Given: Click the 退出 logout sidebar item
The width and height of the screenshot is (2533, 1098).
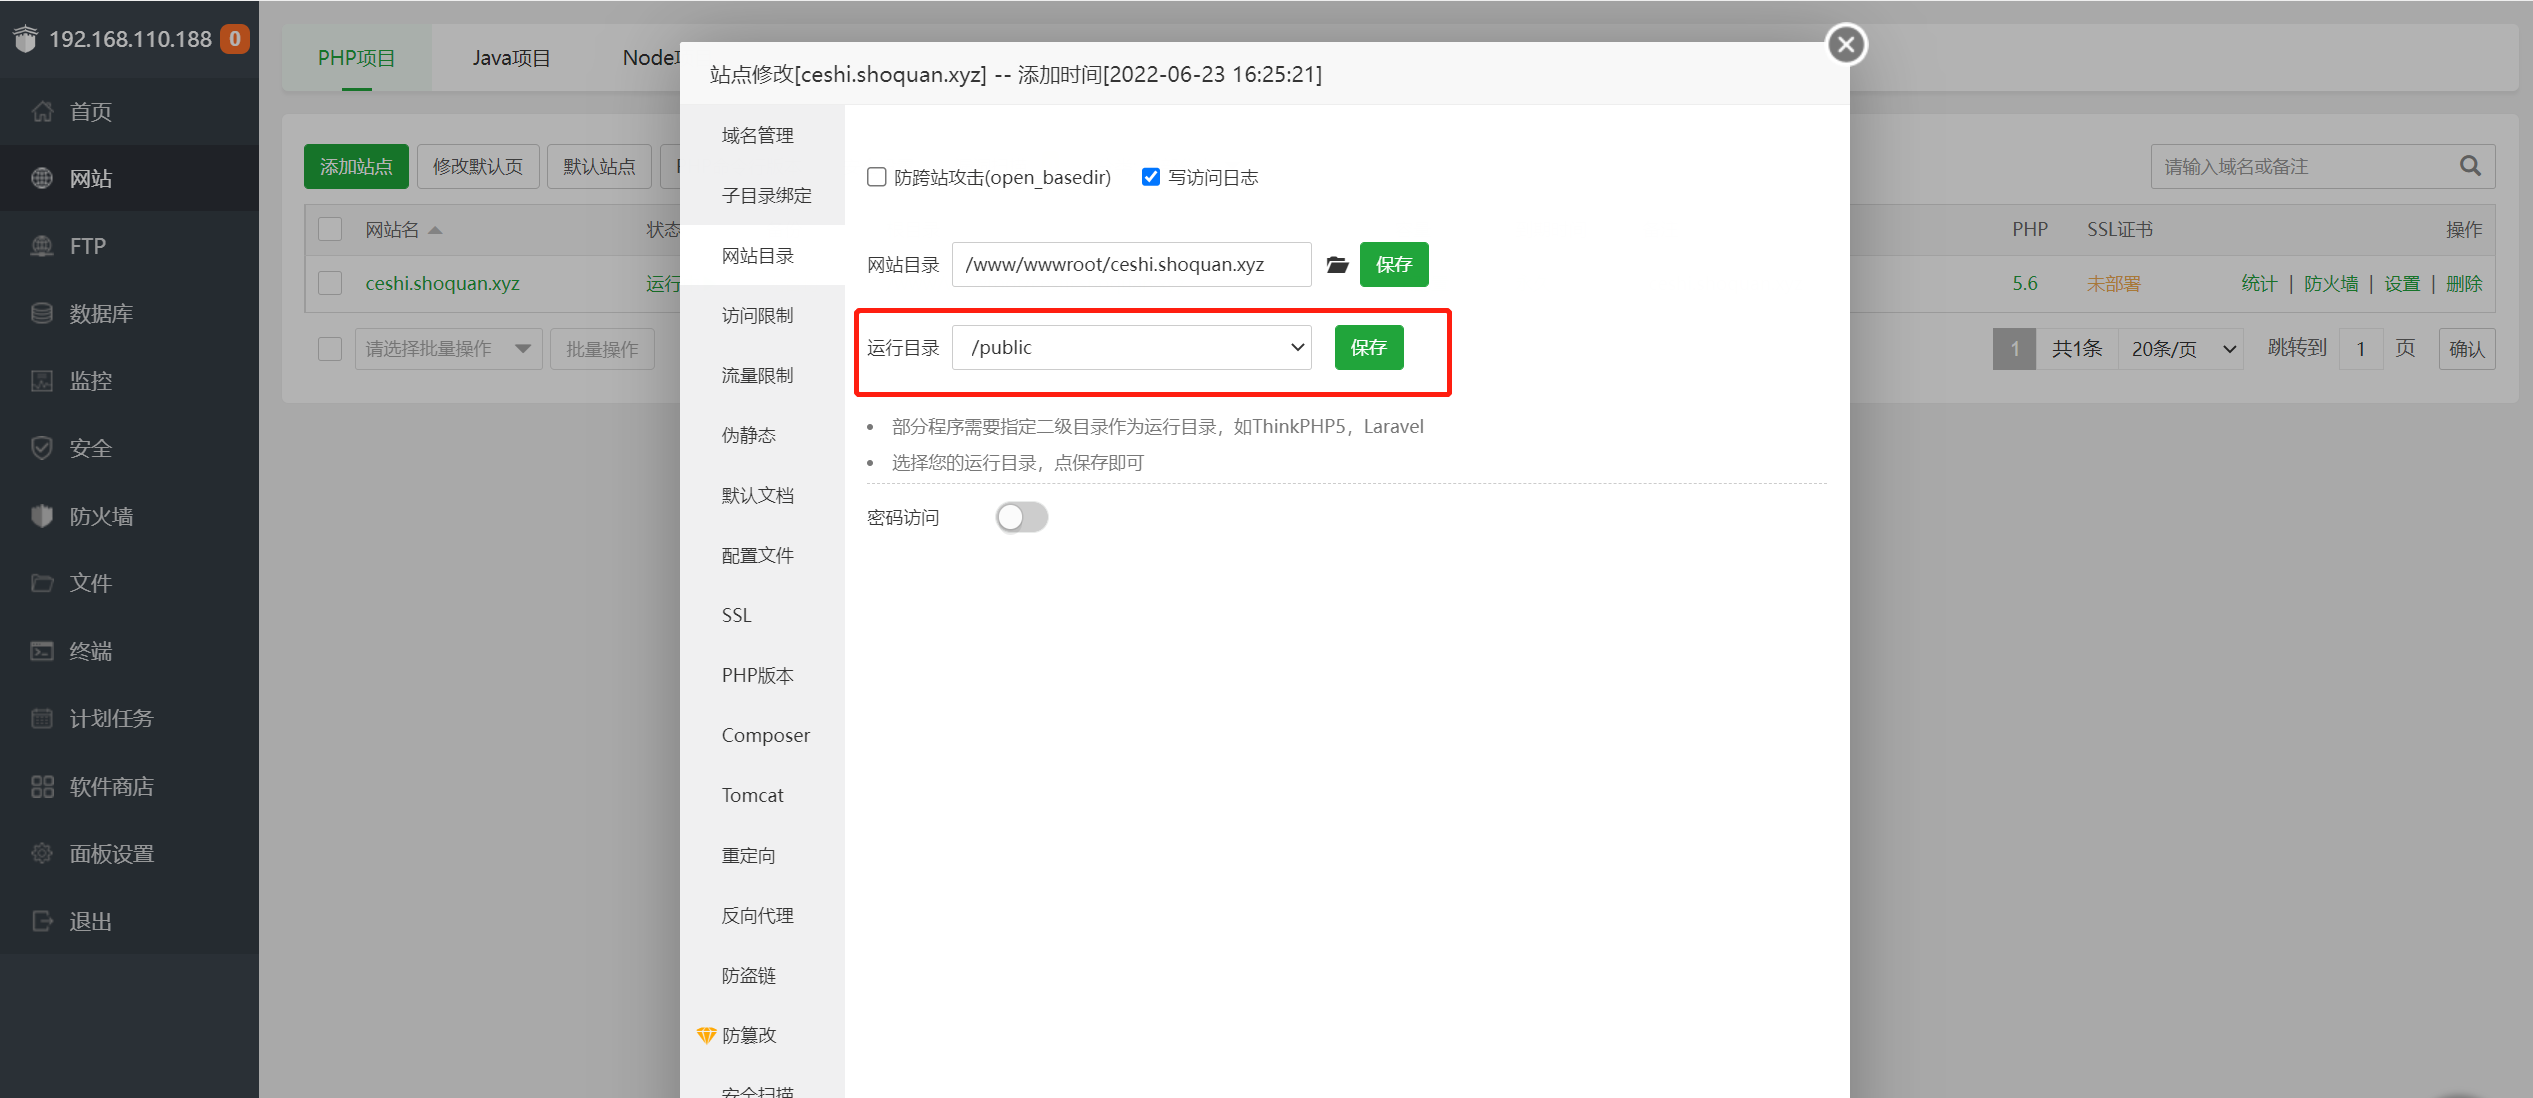Looking at the screenshot, I should tap(90, 921).
